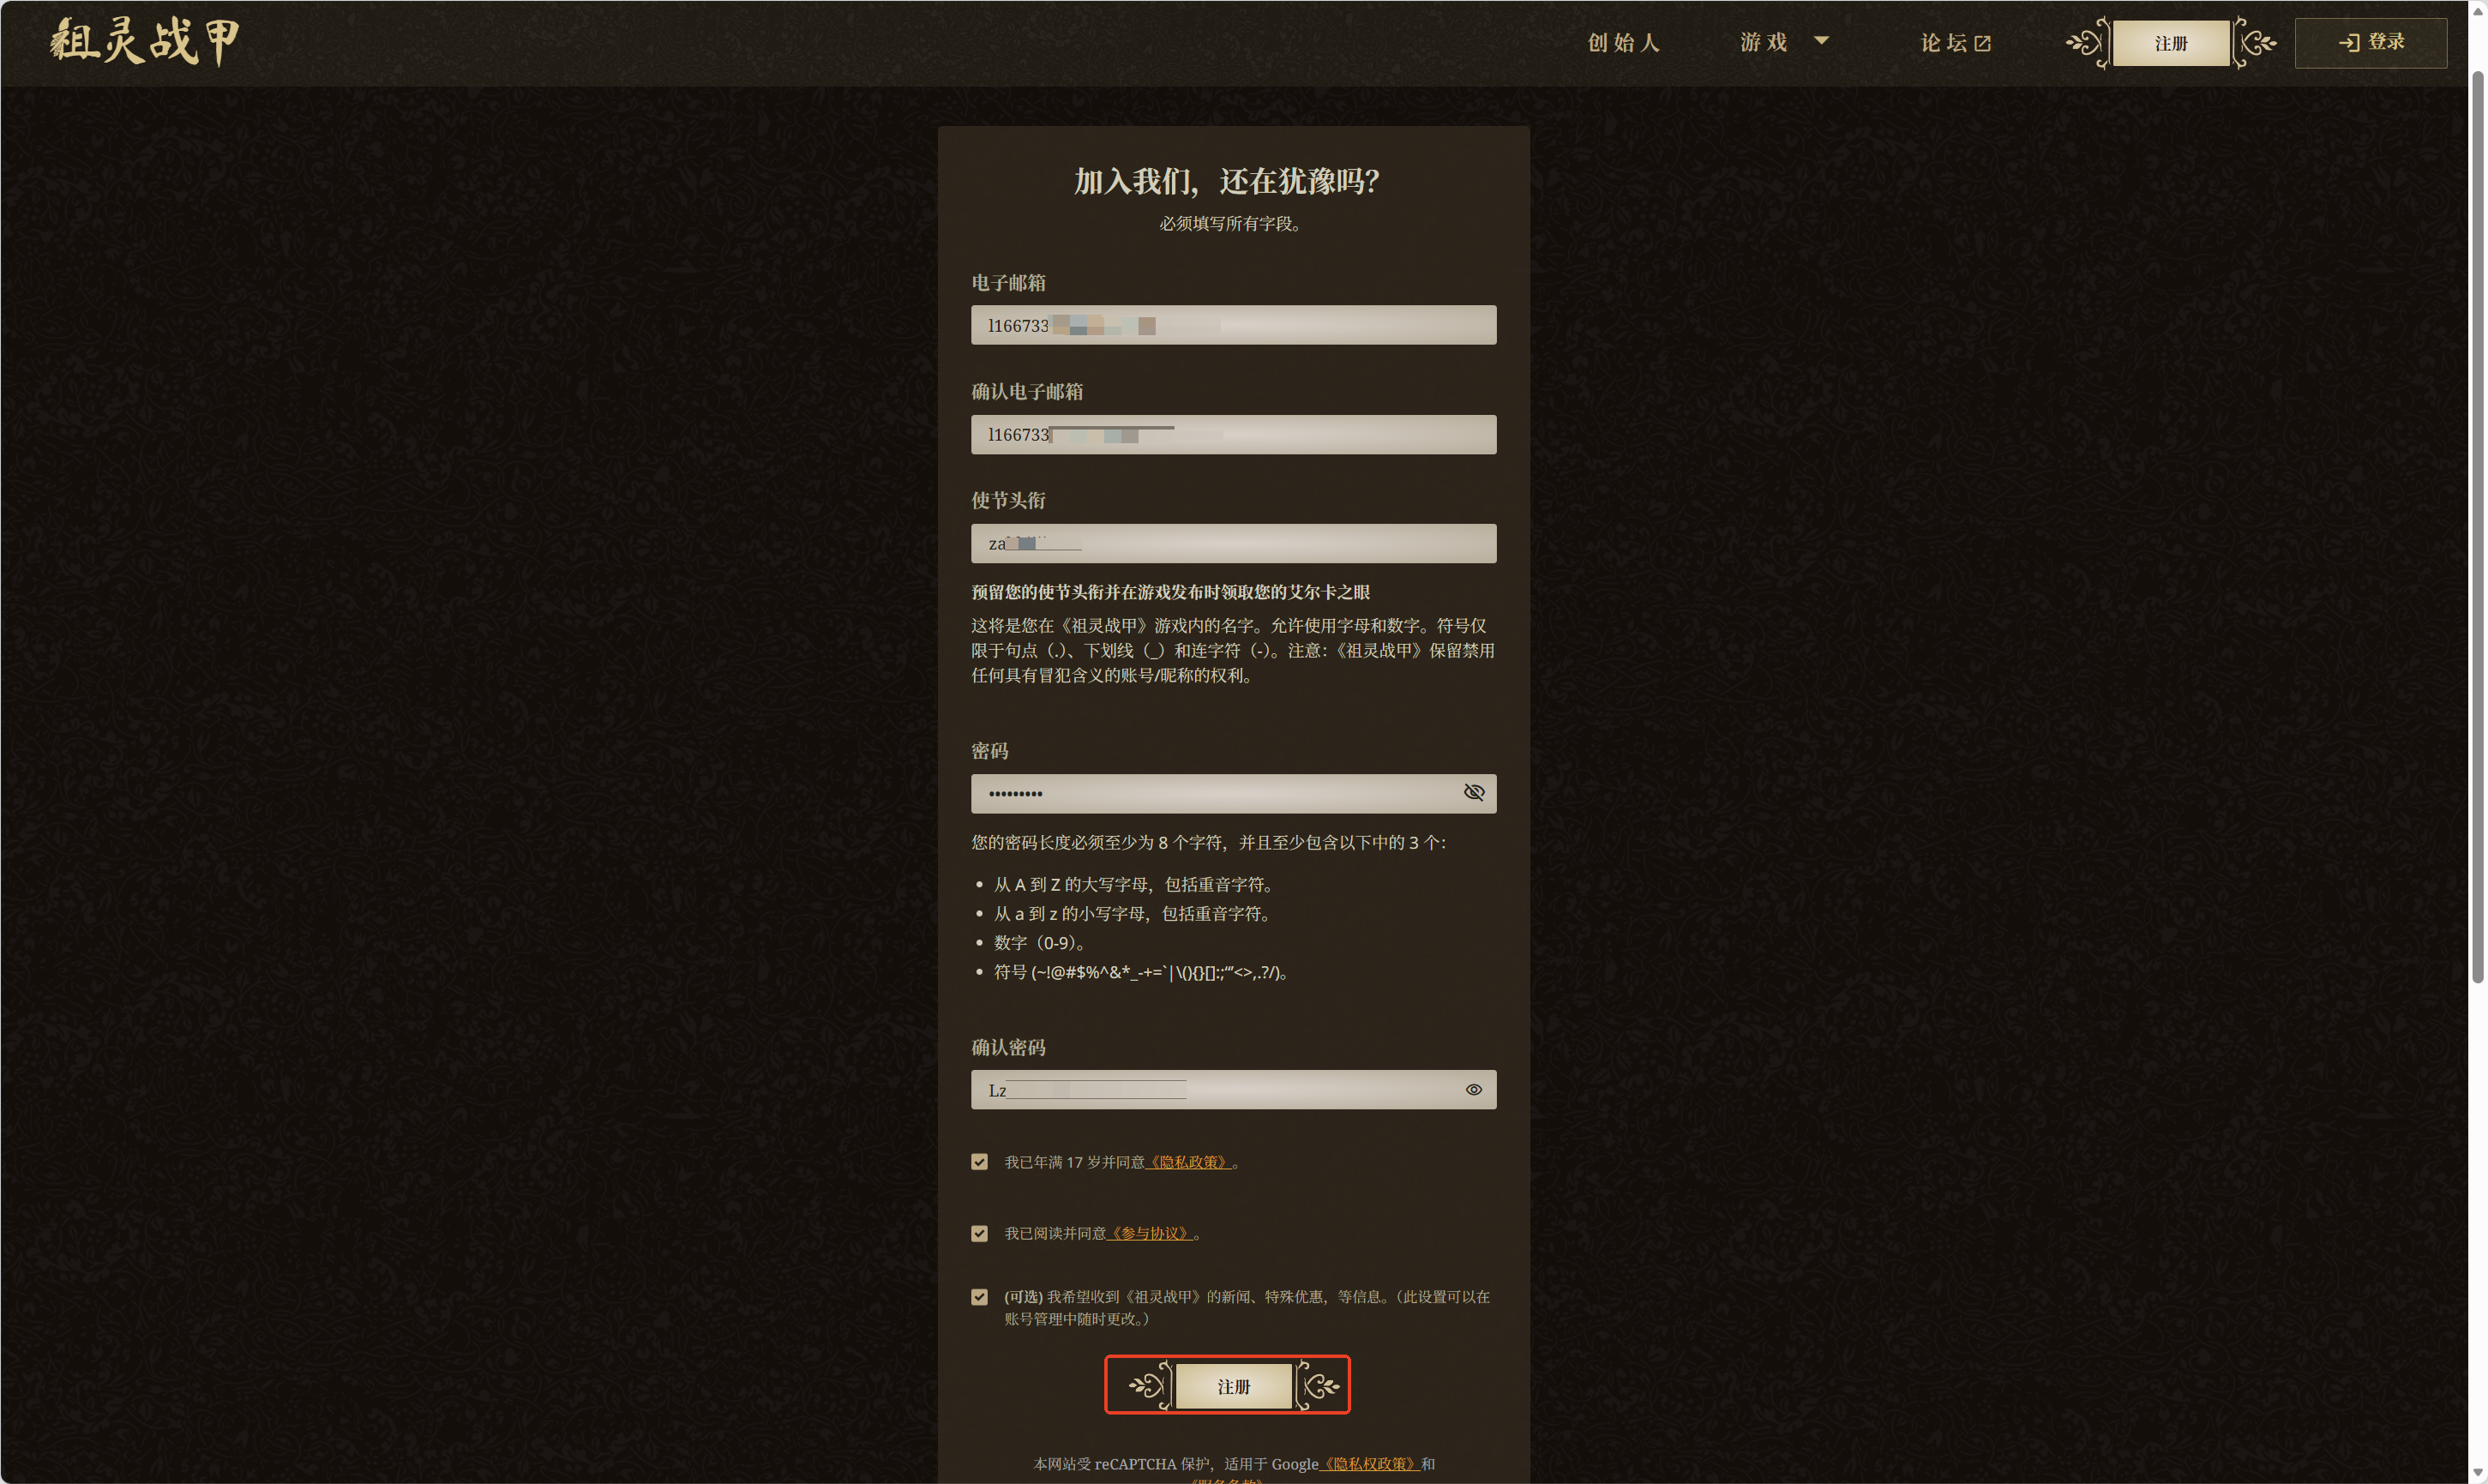Open the Google 《隐私权政策》 link
This screenshot has width=2488, height=1484.
coord(1369,1464)
